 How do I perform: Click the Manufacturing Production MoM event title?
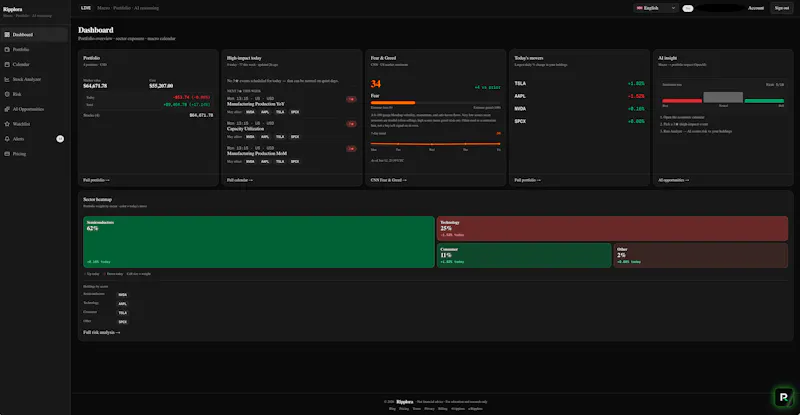257,153
